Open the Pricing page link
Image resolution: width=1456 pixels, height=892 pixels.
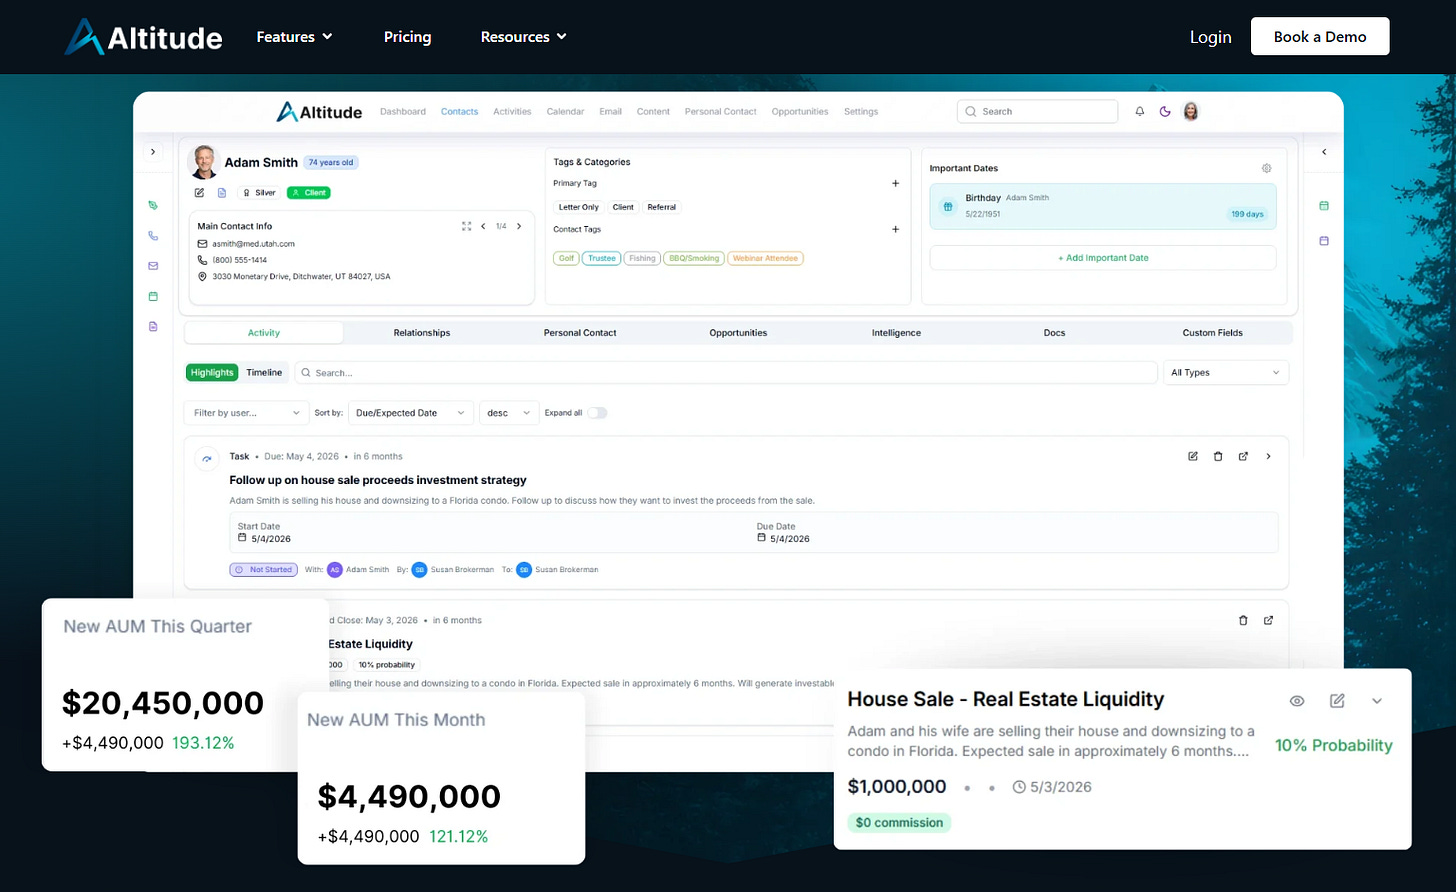click(408, 37)
